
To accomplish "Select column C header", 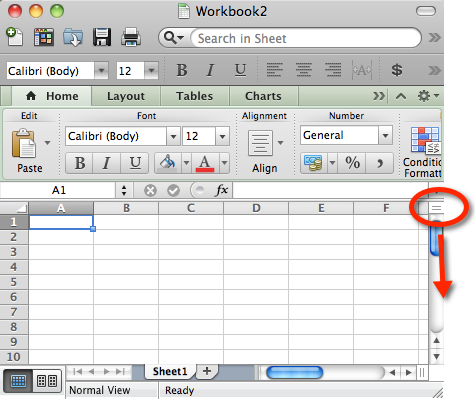I will pyautogui.click(x=191, y=208).
